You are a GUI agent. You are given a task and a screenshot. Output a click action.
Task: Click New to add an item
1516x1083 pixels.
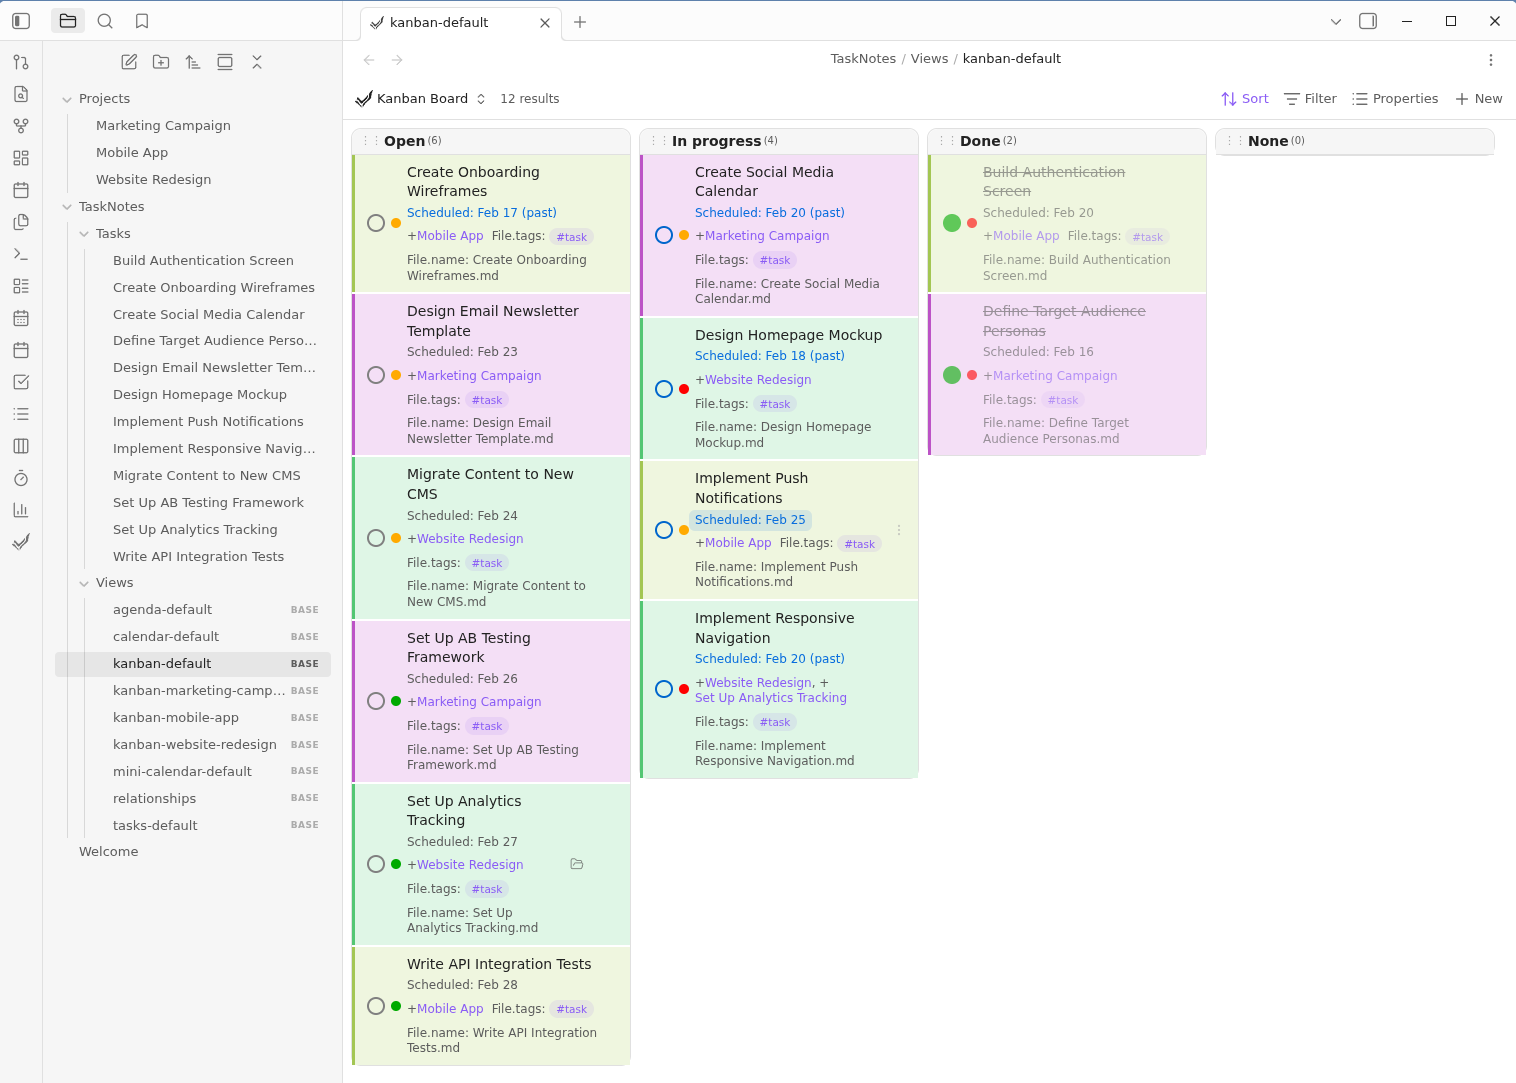[1478, 99]
